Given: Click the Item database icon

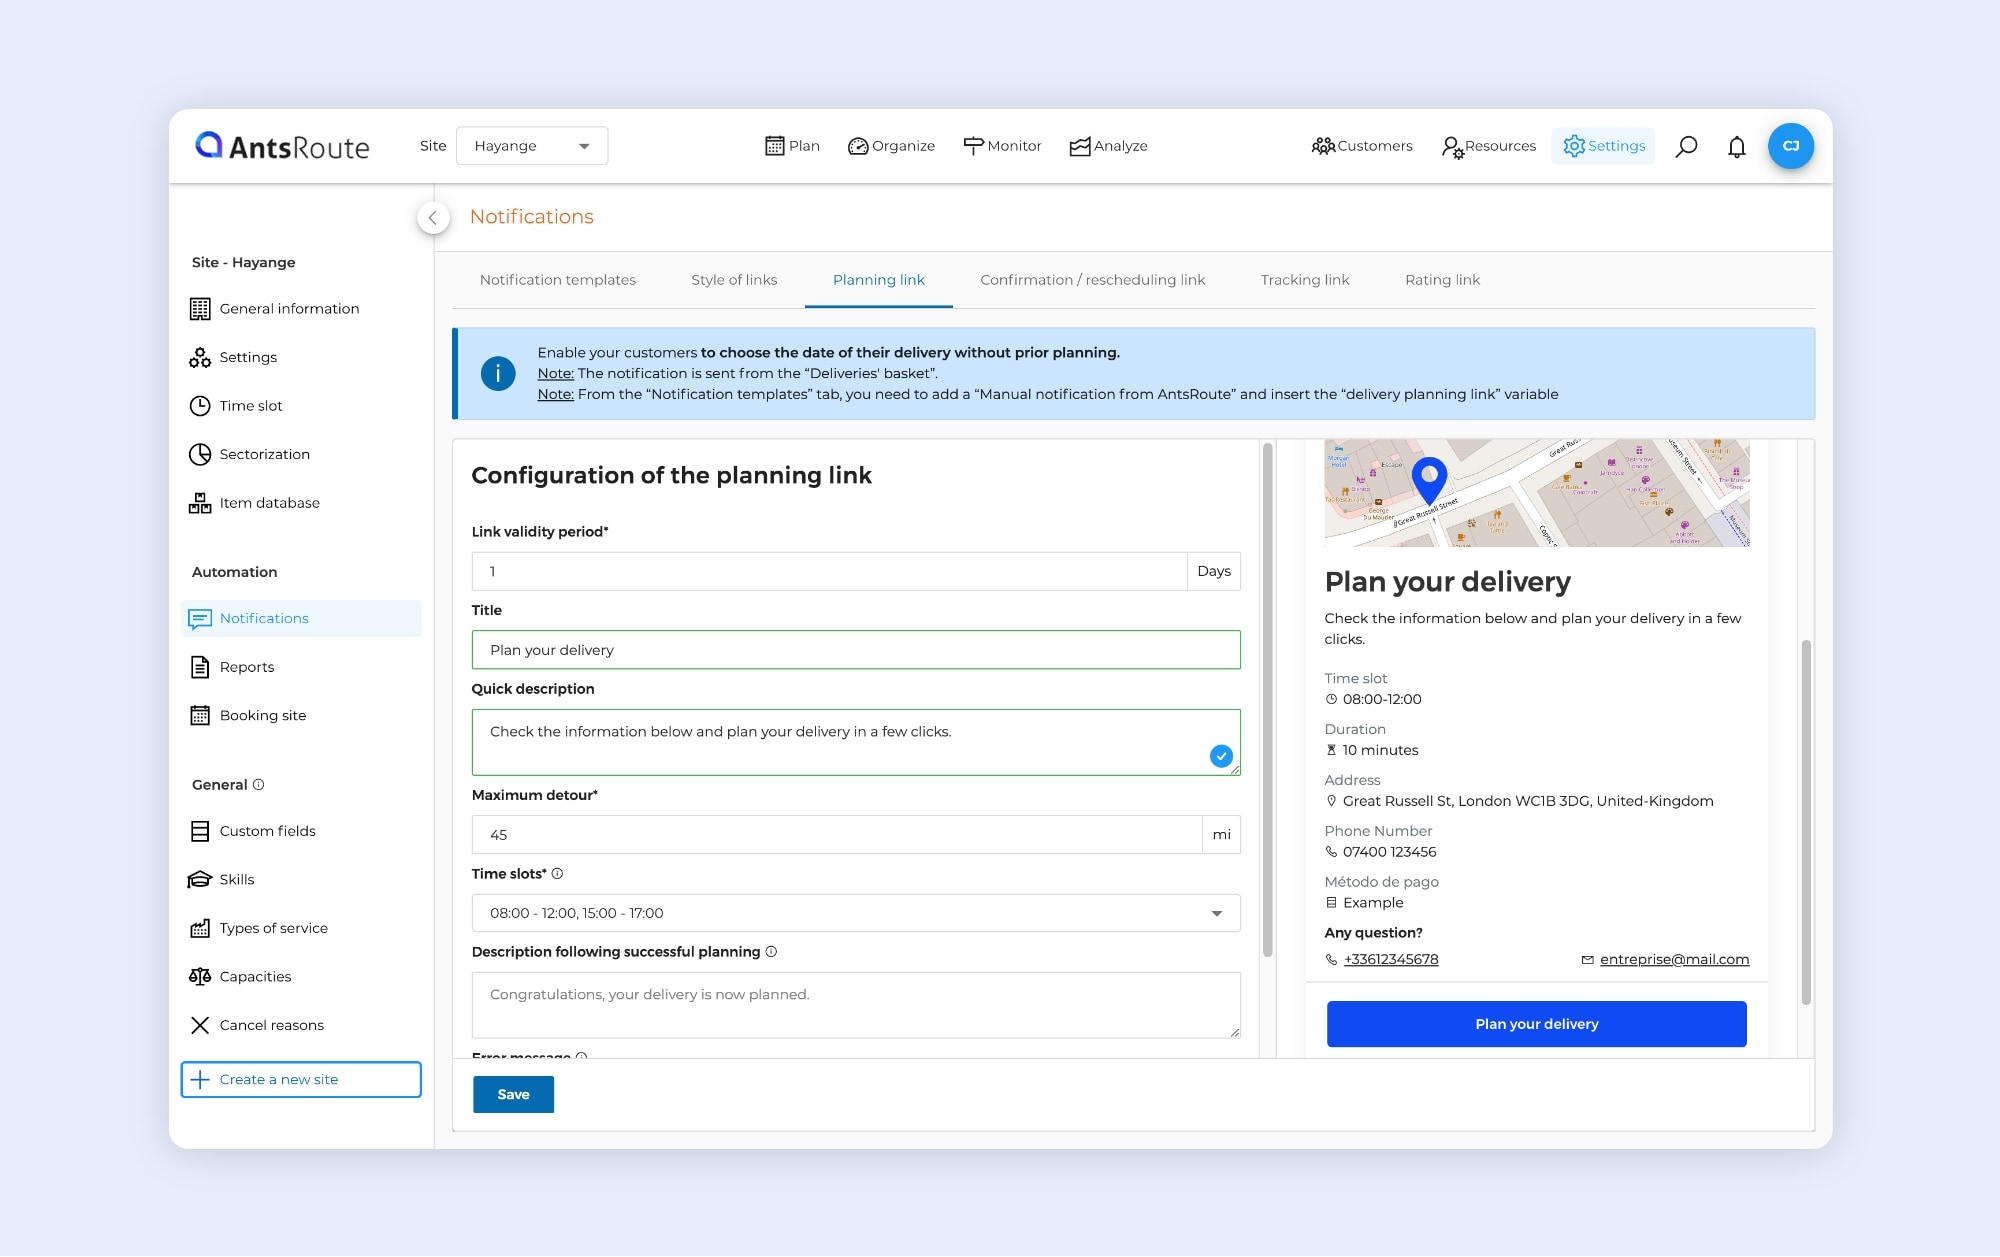Looking at the screenshot, I should 200,502.
